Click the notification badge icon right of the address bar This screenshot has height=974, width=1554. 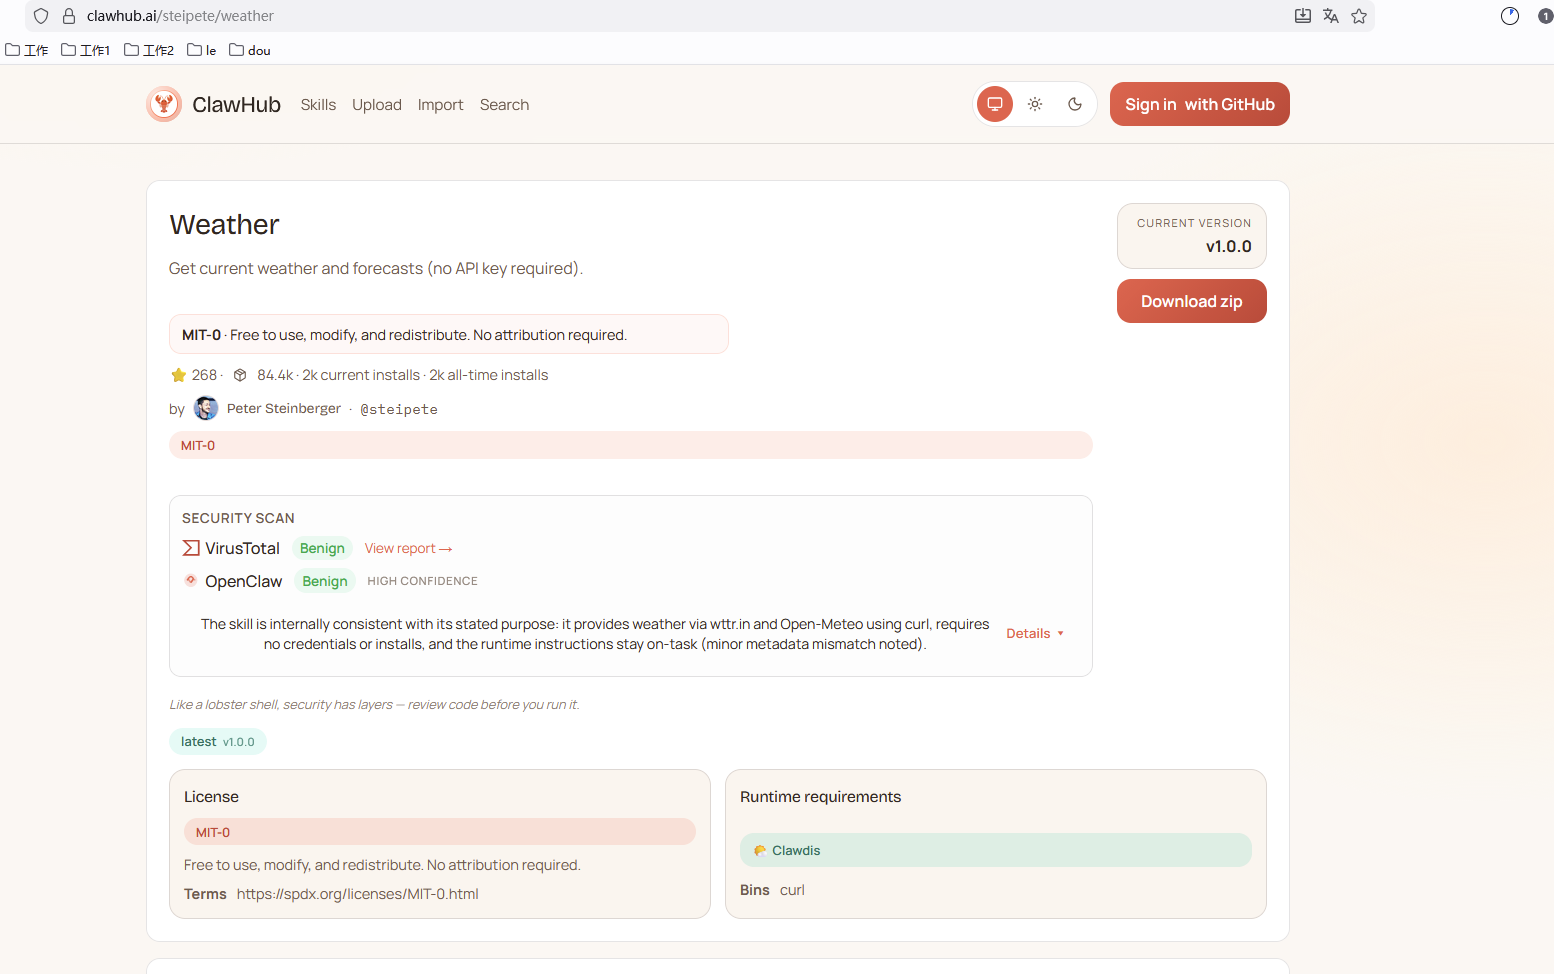1545,16
